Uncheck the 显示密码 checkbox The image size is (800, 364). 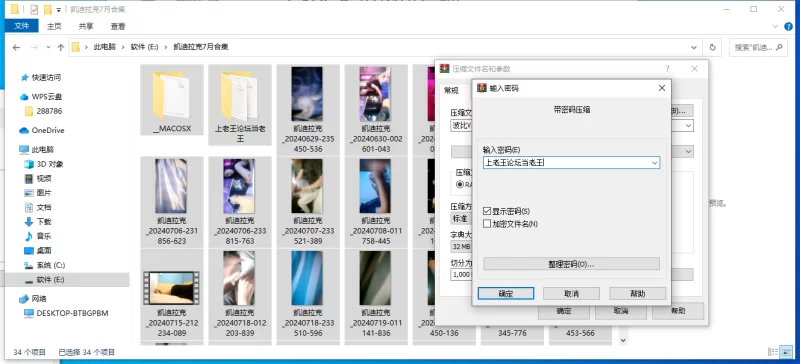click(x=487, y=211)
